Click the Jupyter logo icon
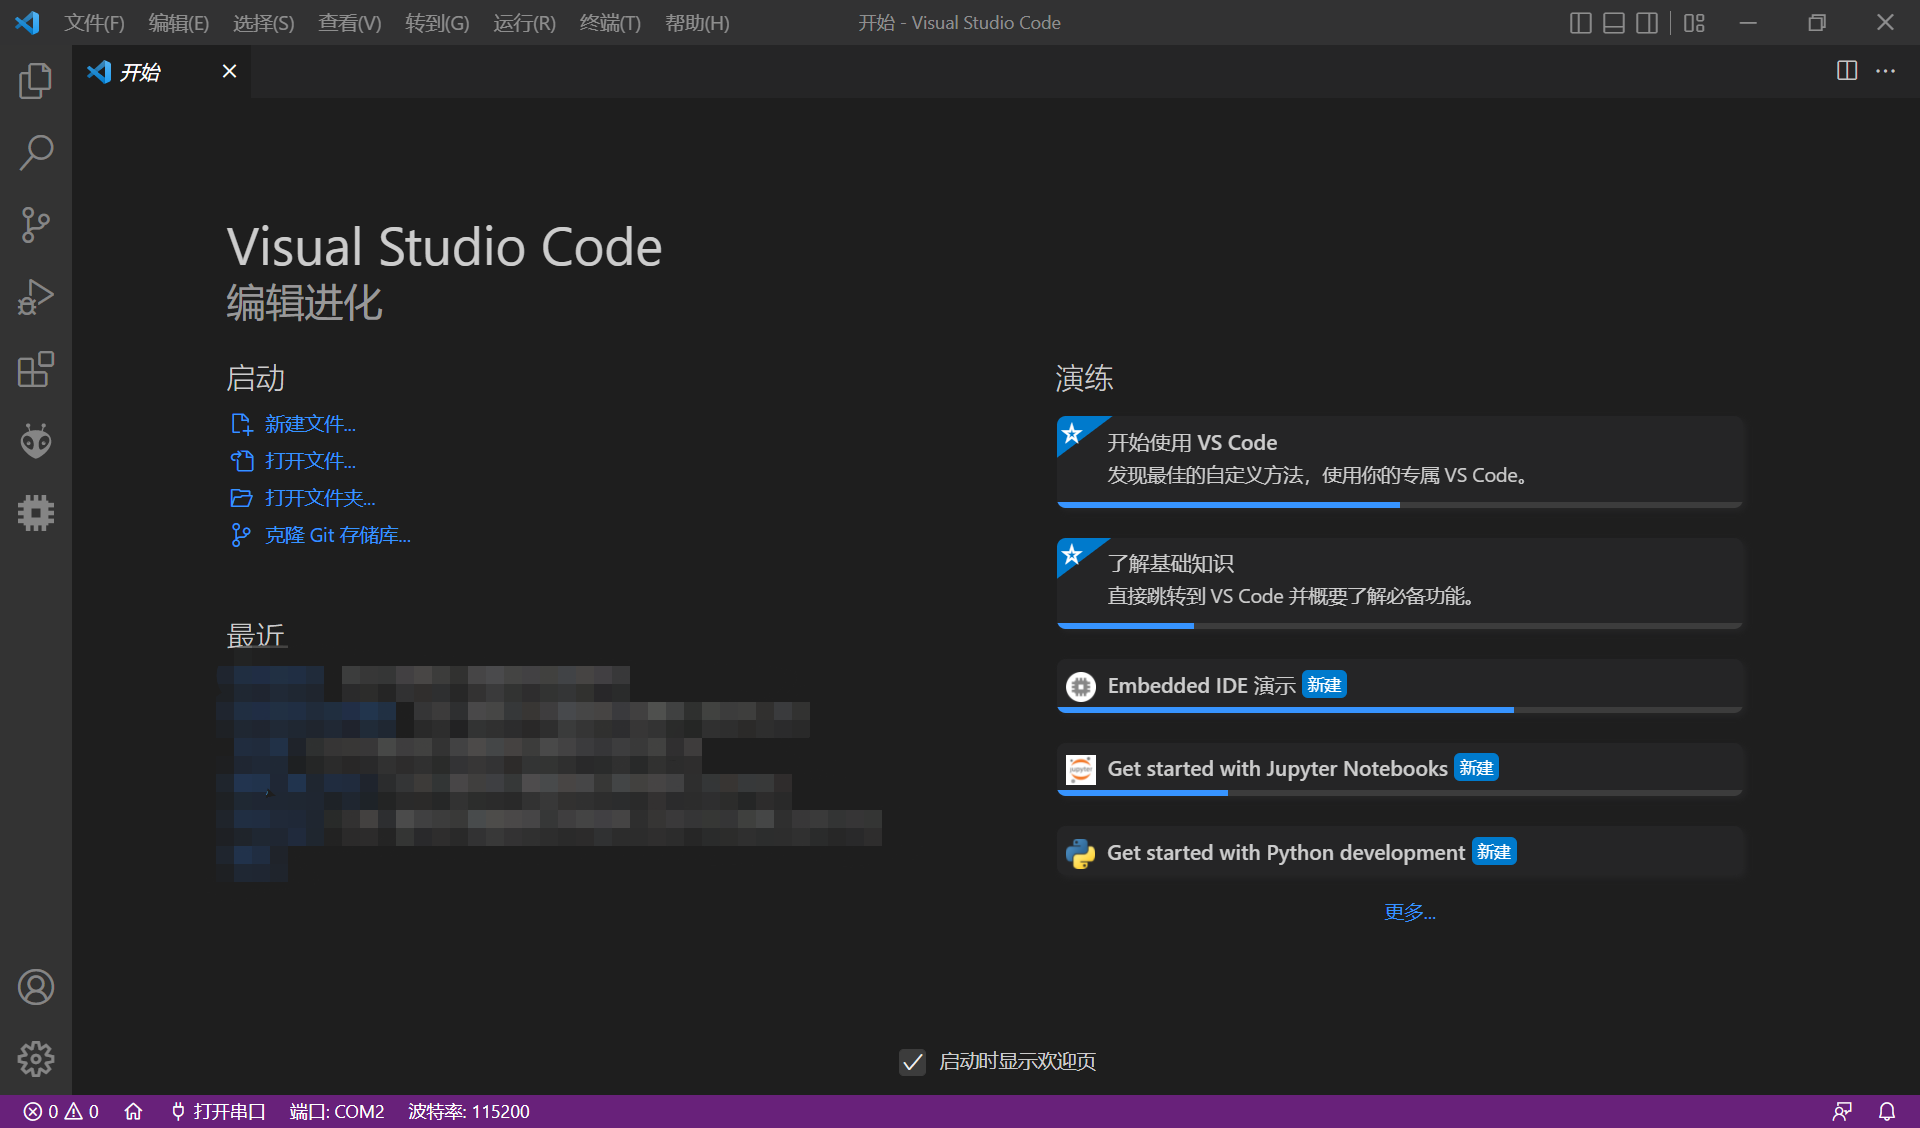 [x=1081, y=769]
